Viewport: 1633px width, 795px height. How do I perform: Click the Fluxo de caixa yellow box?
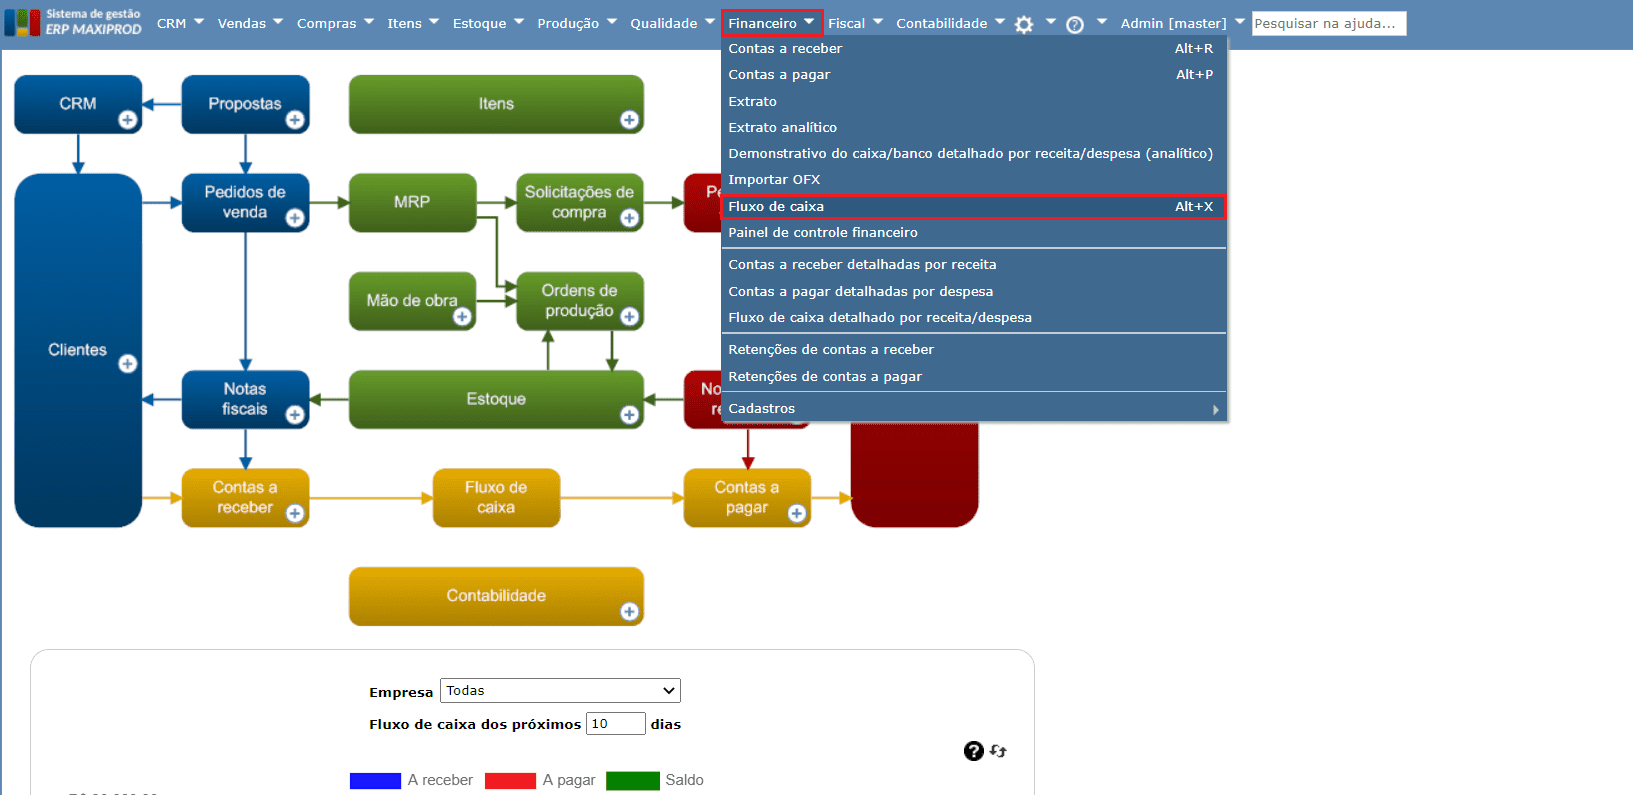[496, 497]
